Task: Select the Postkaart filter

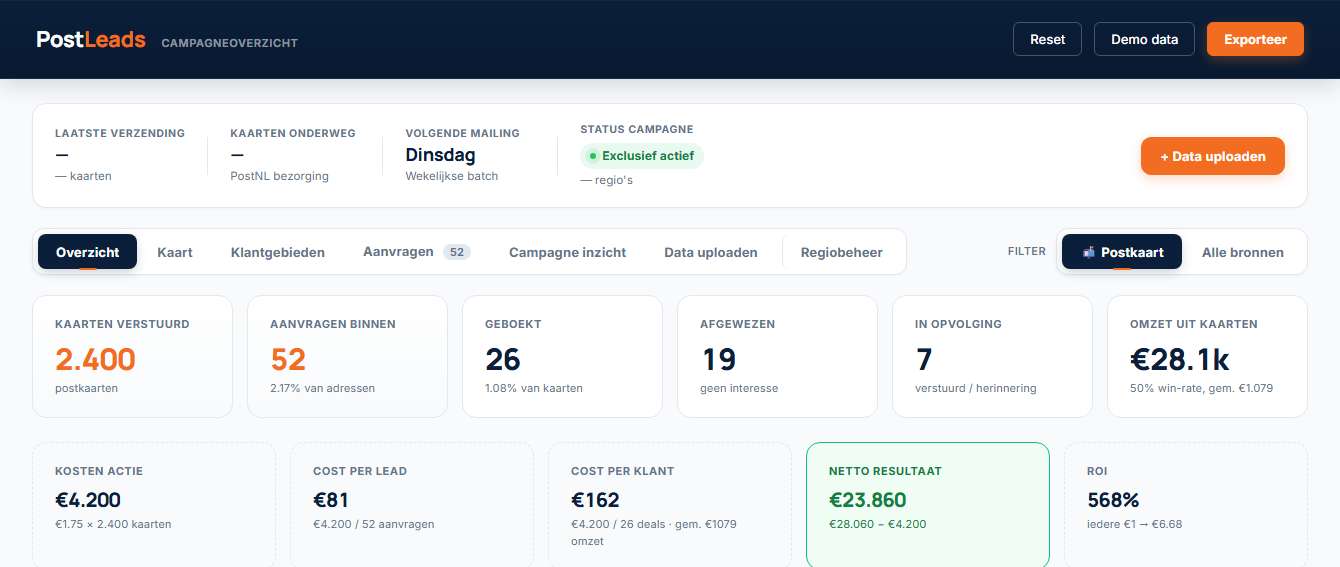Action: click(1122, 252)
